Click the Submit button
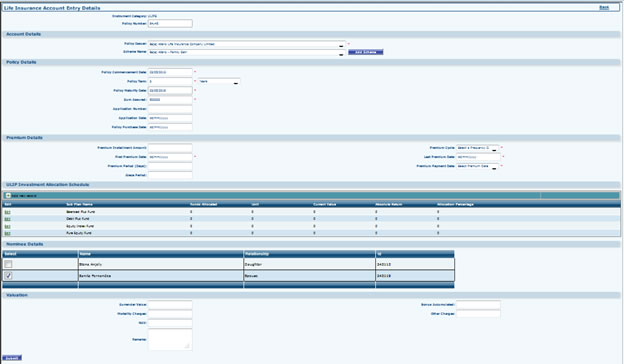This screenshot has width=624, height=364. tap(12, 358)
